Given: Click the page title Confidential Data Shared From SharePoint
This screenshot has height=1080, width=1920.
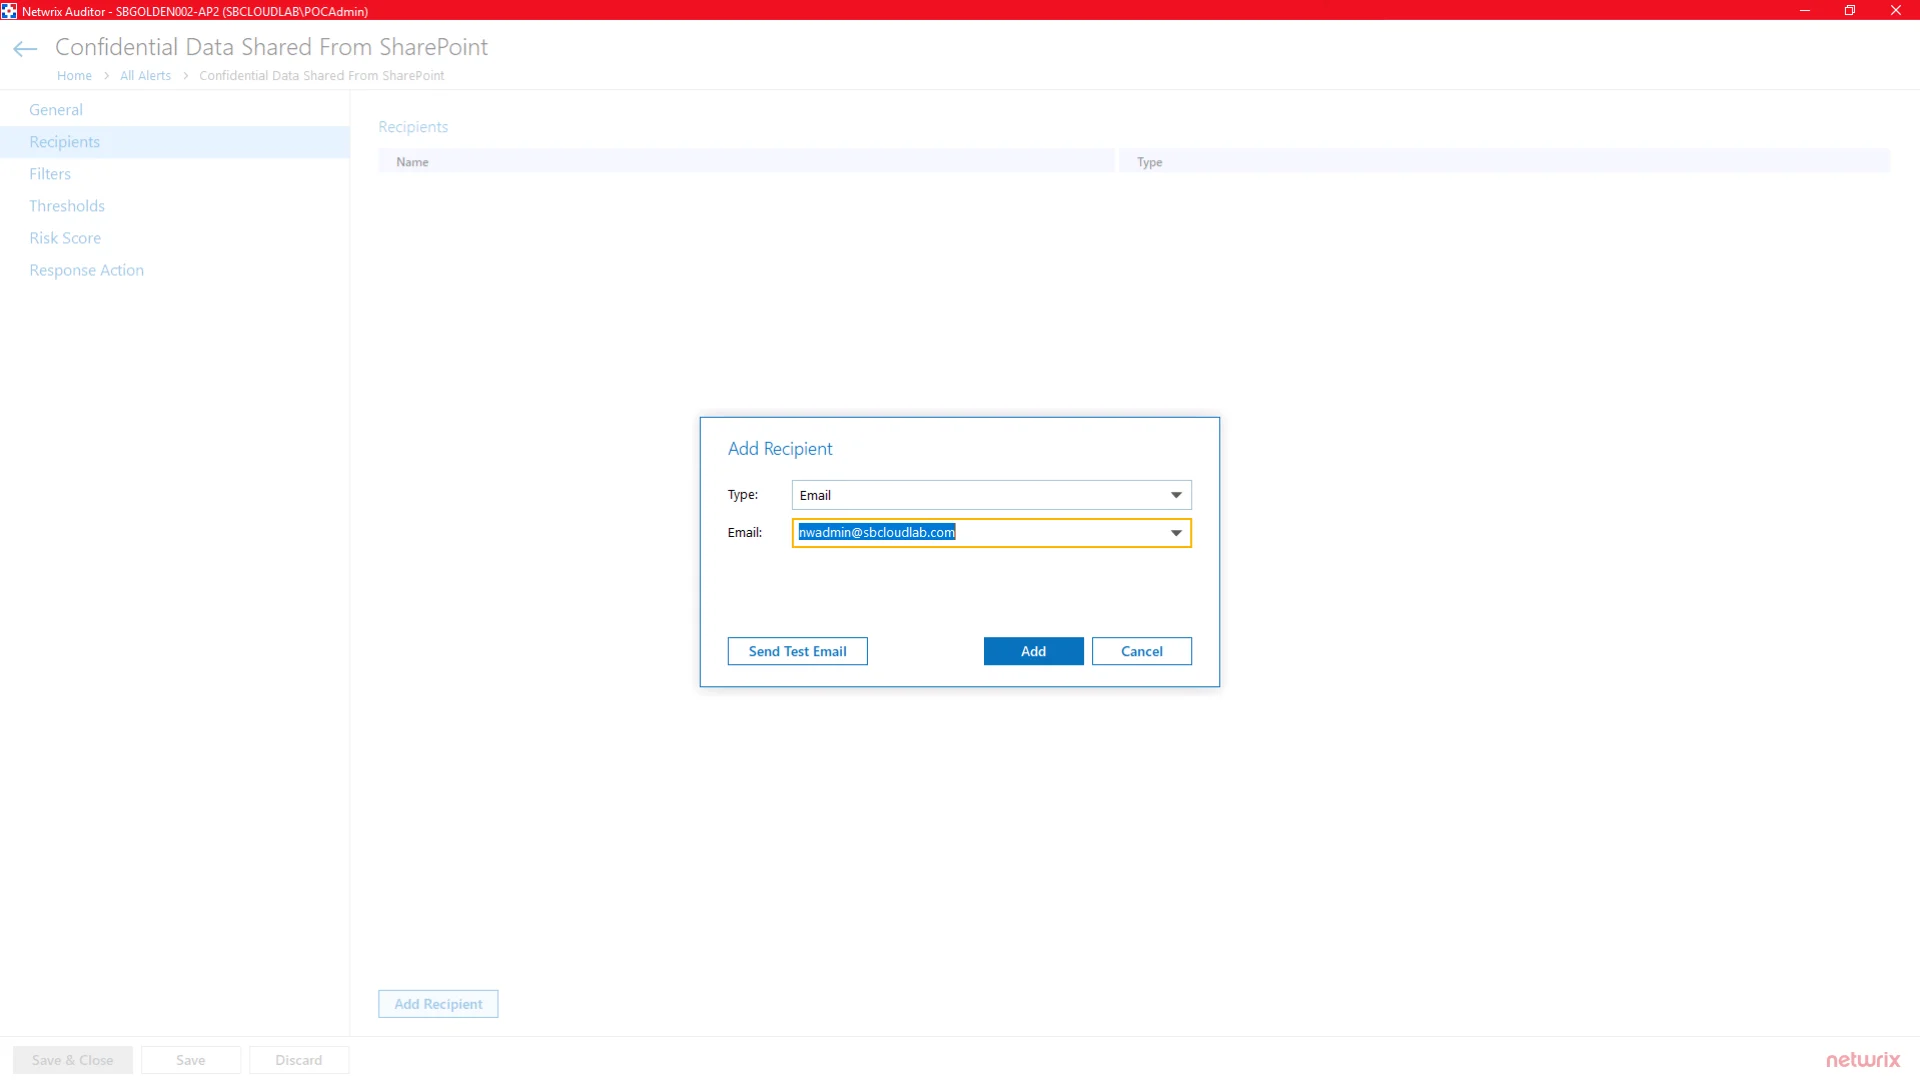Looking at the screenshot, I should (x=272, y=47).
